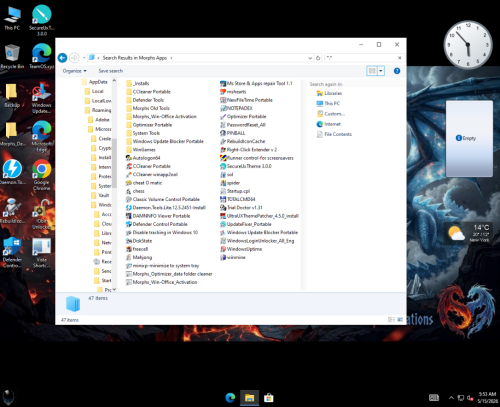Select the Autologon64 file
The image size is (500, 407).
143,158
